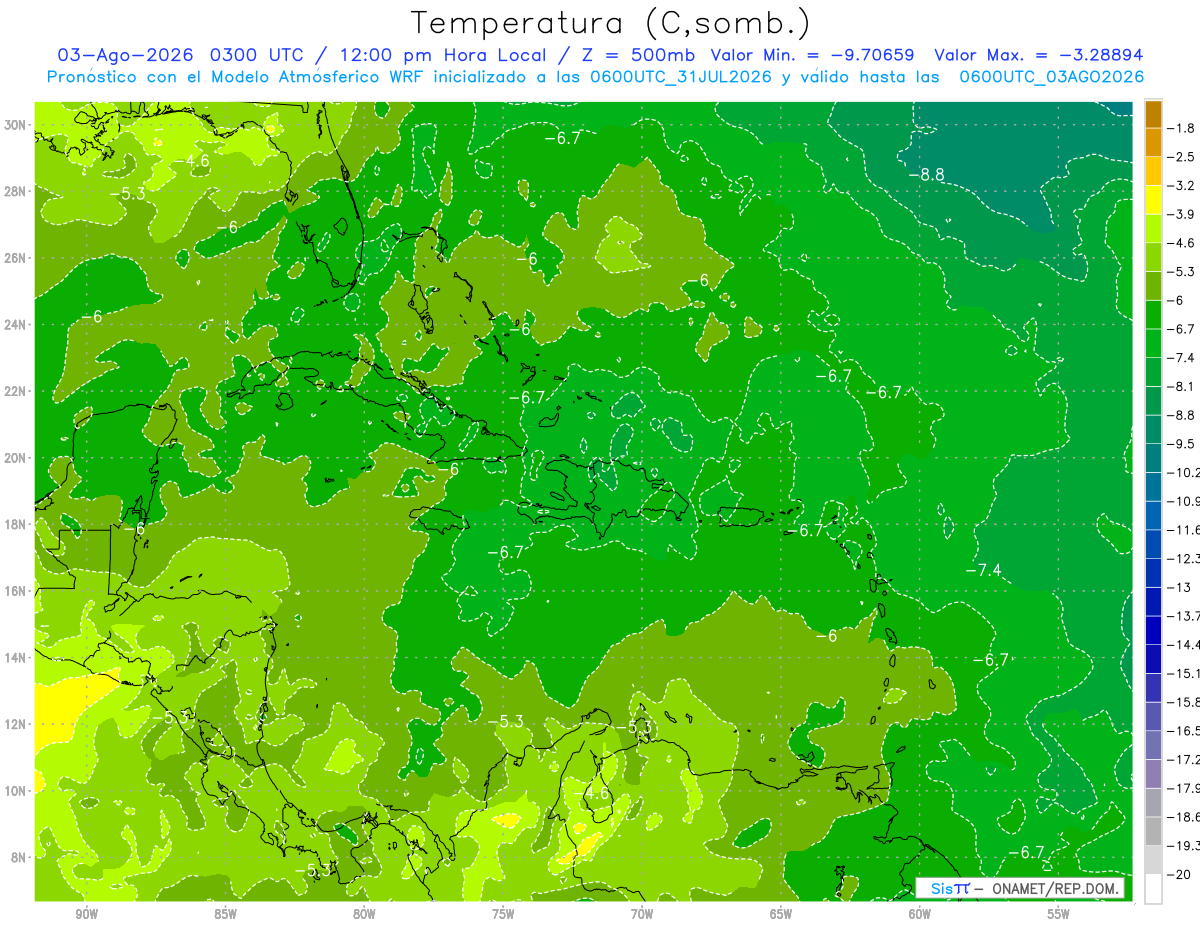Click the title 'Temperatura (C,somb.)'
Image resolution: width=1200 pixels, height=927 pixels.
coord(611,23)
